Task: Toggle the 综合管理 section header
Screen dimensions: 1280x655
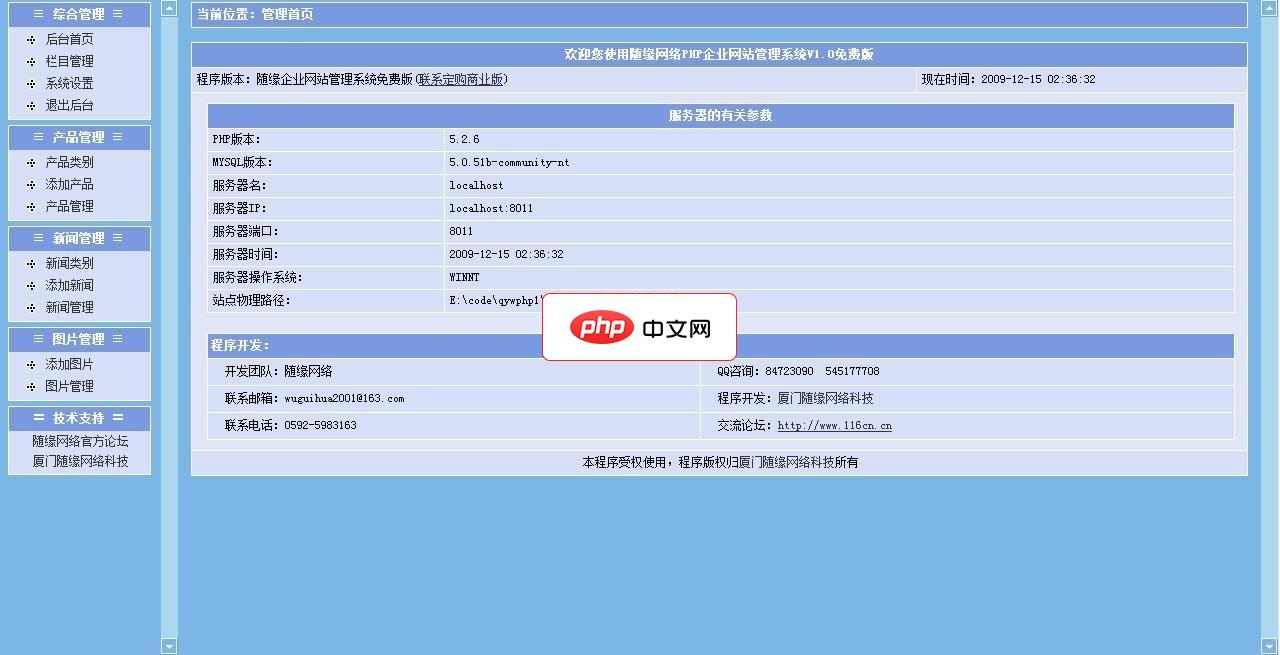Action: coord(79,14)
